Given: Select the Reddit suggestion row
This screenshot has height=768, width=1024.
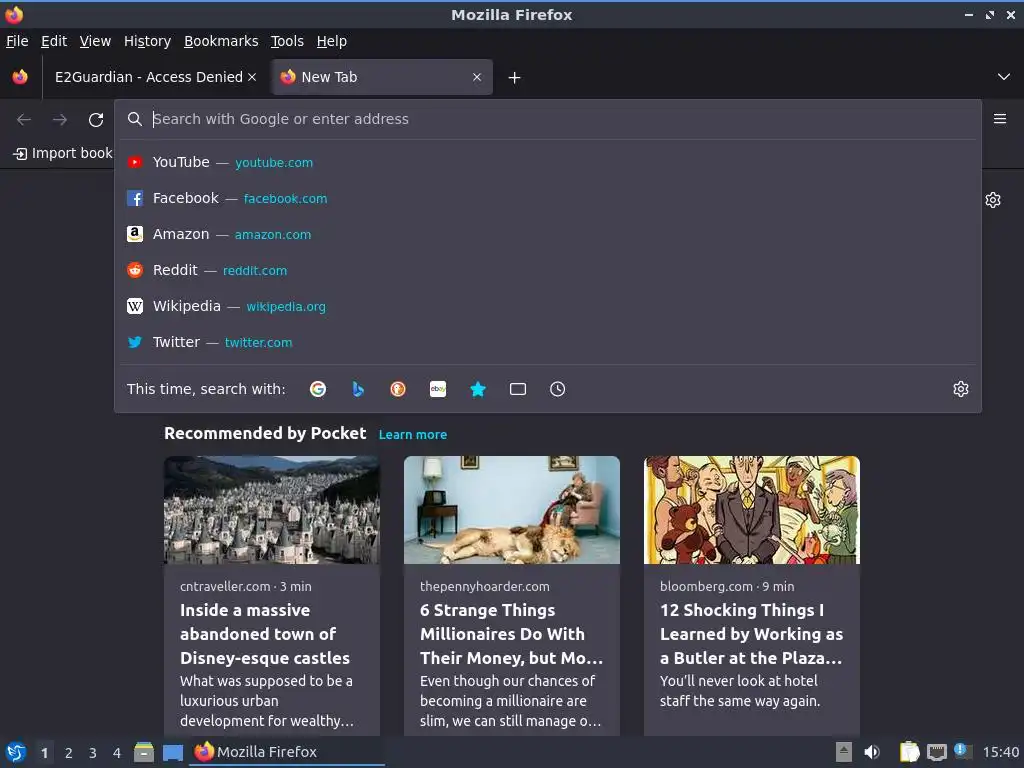Looking at the screenshot, I should 548,270.
